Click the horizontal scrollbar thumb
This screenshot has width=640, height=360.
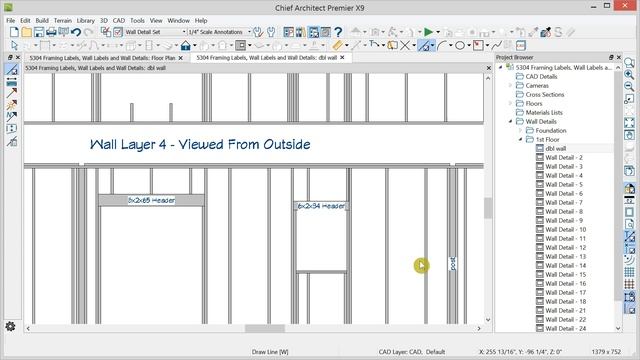point(265,328)
